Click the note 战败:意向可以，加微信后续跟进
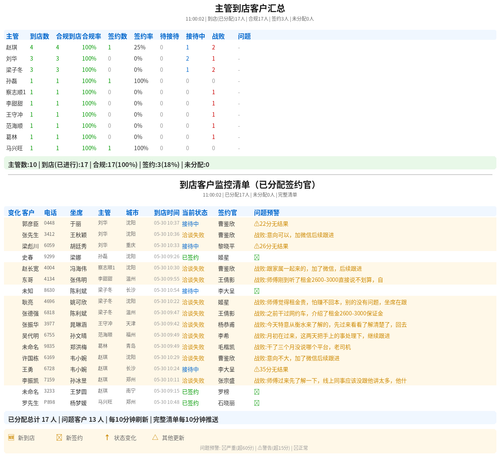The width and height of the screenshot is (500, 470). point(294,235)
